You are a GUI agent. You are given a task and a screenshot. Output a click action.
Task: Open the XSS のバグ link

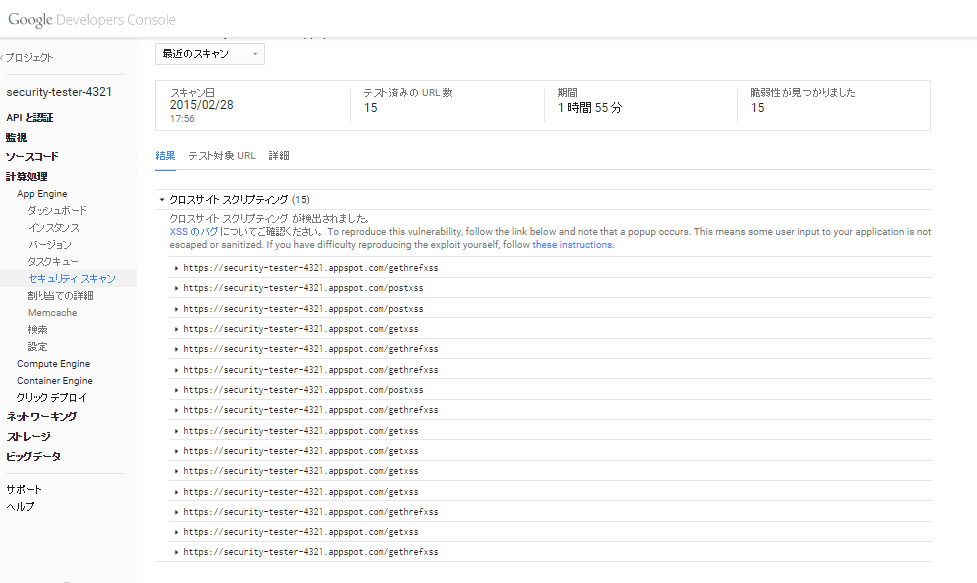[x=194, y=232]
